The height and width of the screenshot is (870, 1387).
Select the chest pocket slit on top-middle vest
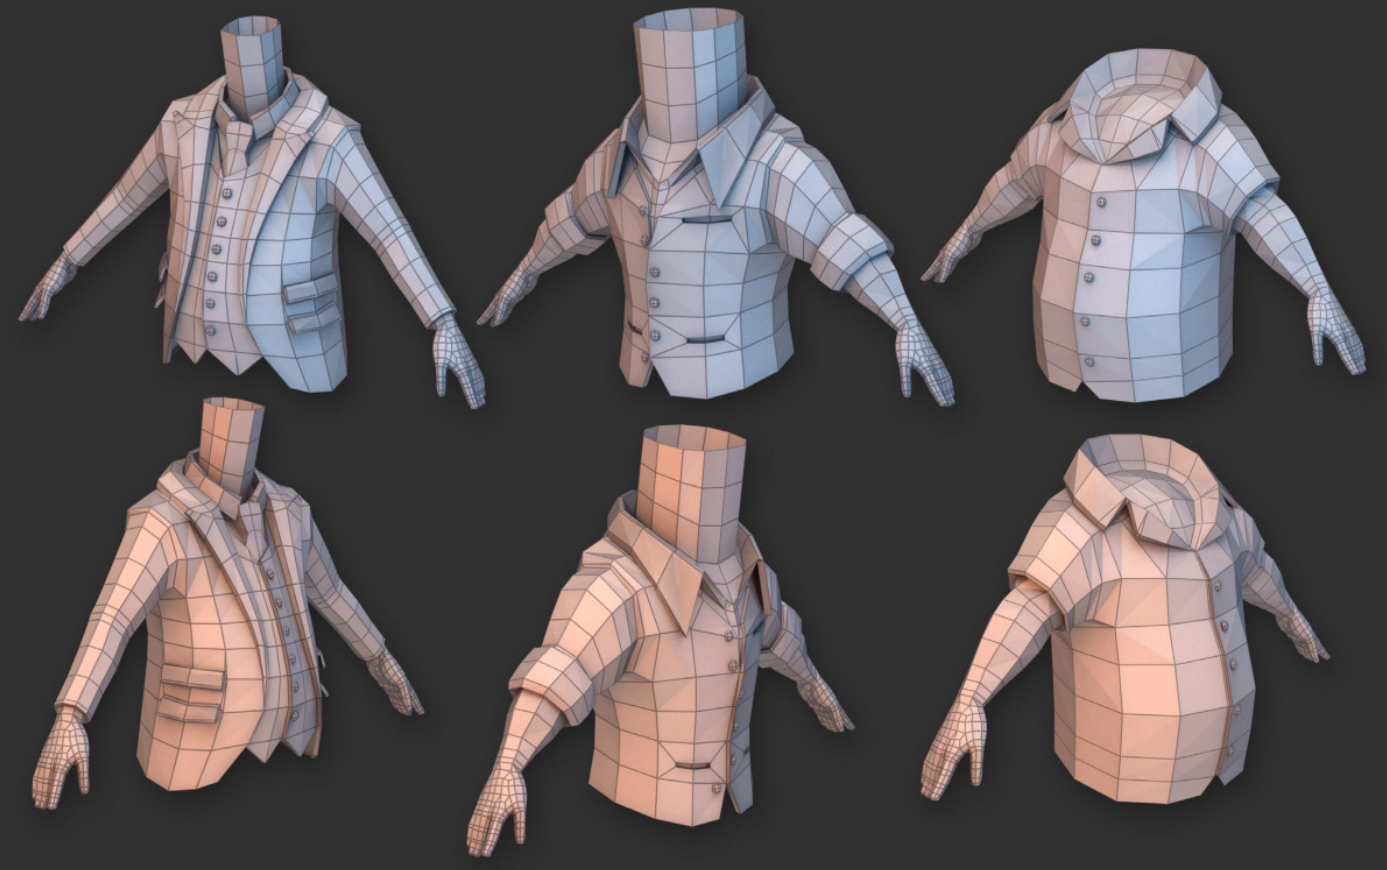[x=707, y=217]
